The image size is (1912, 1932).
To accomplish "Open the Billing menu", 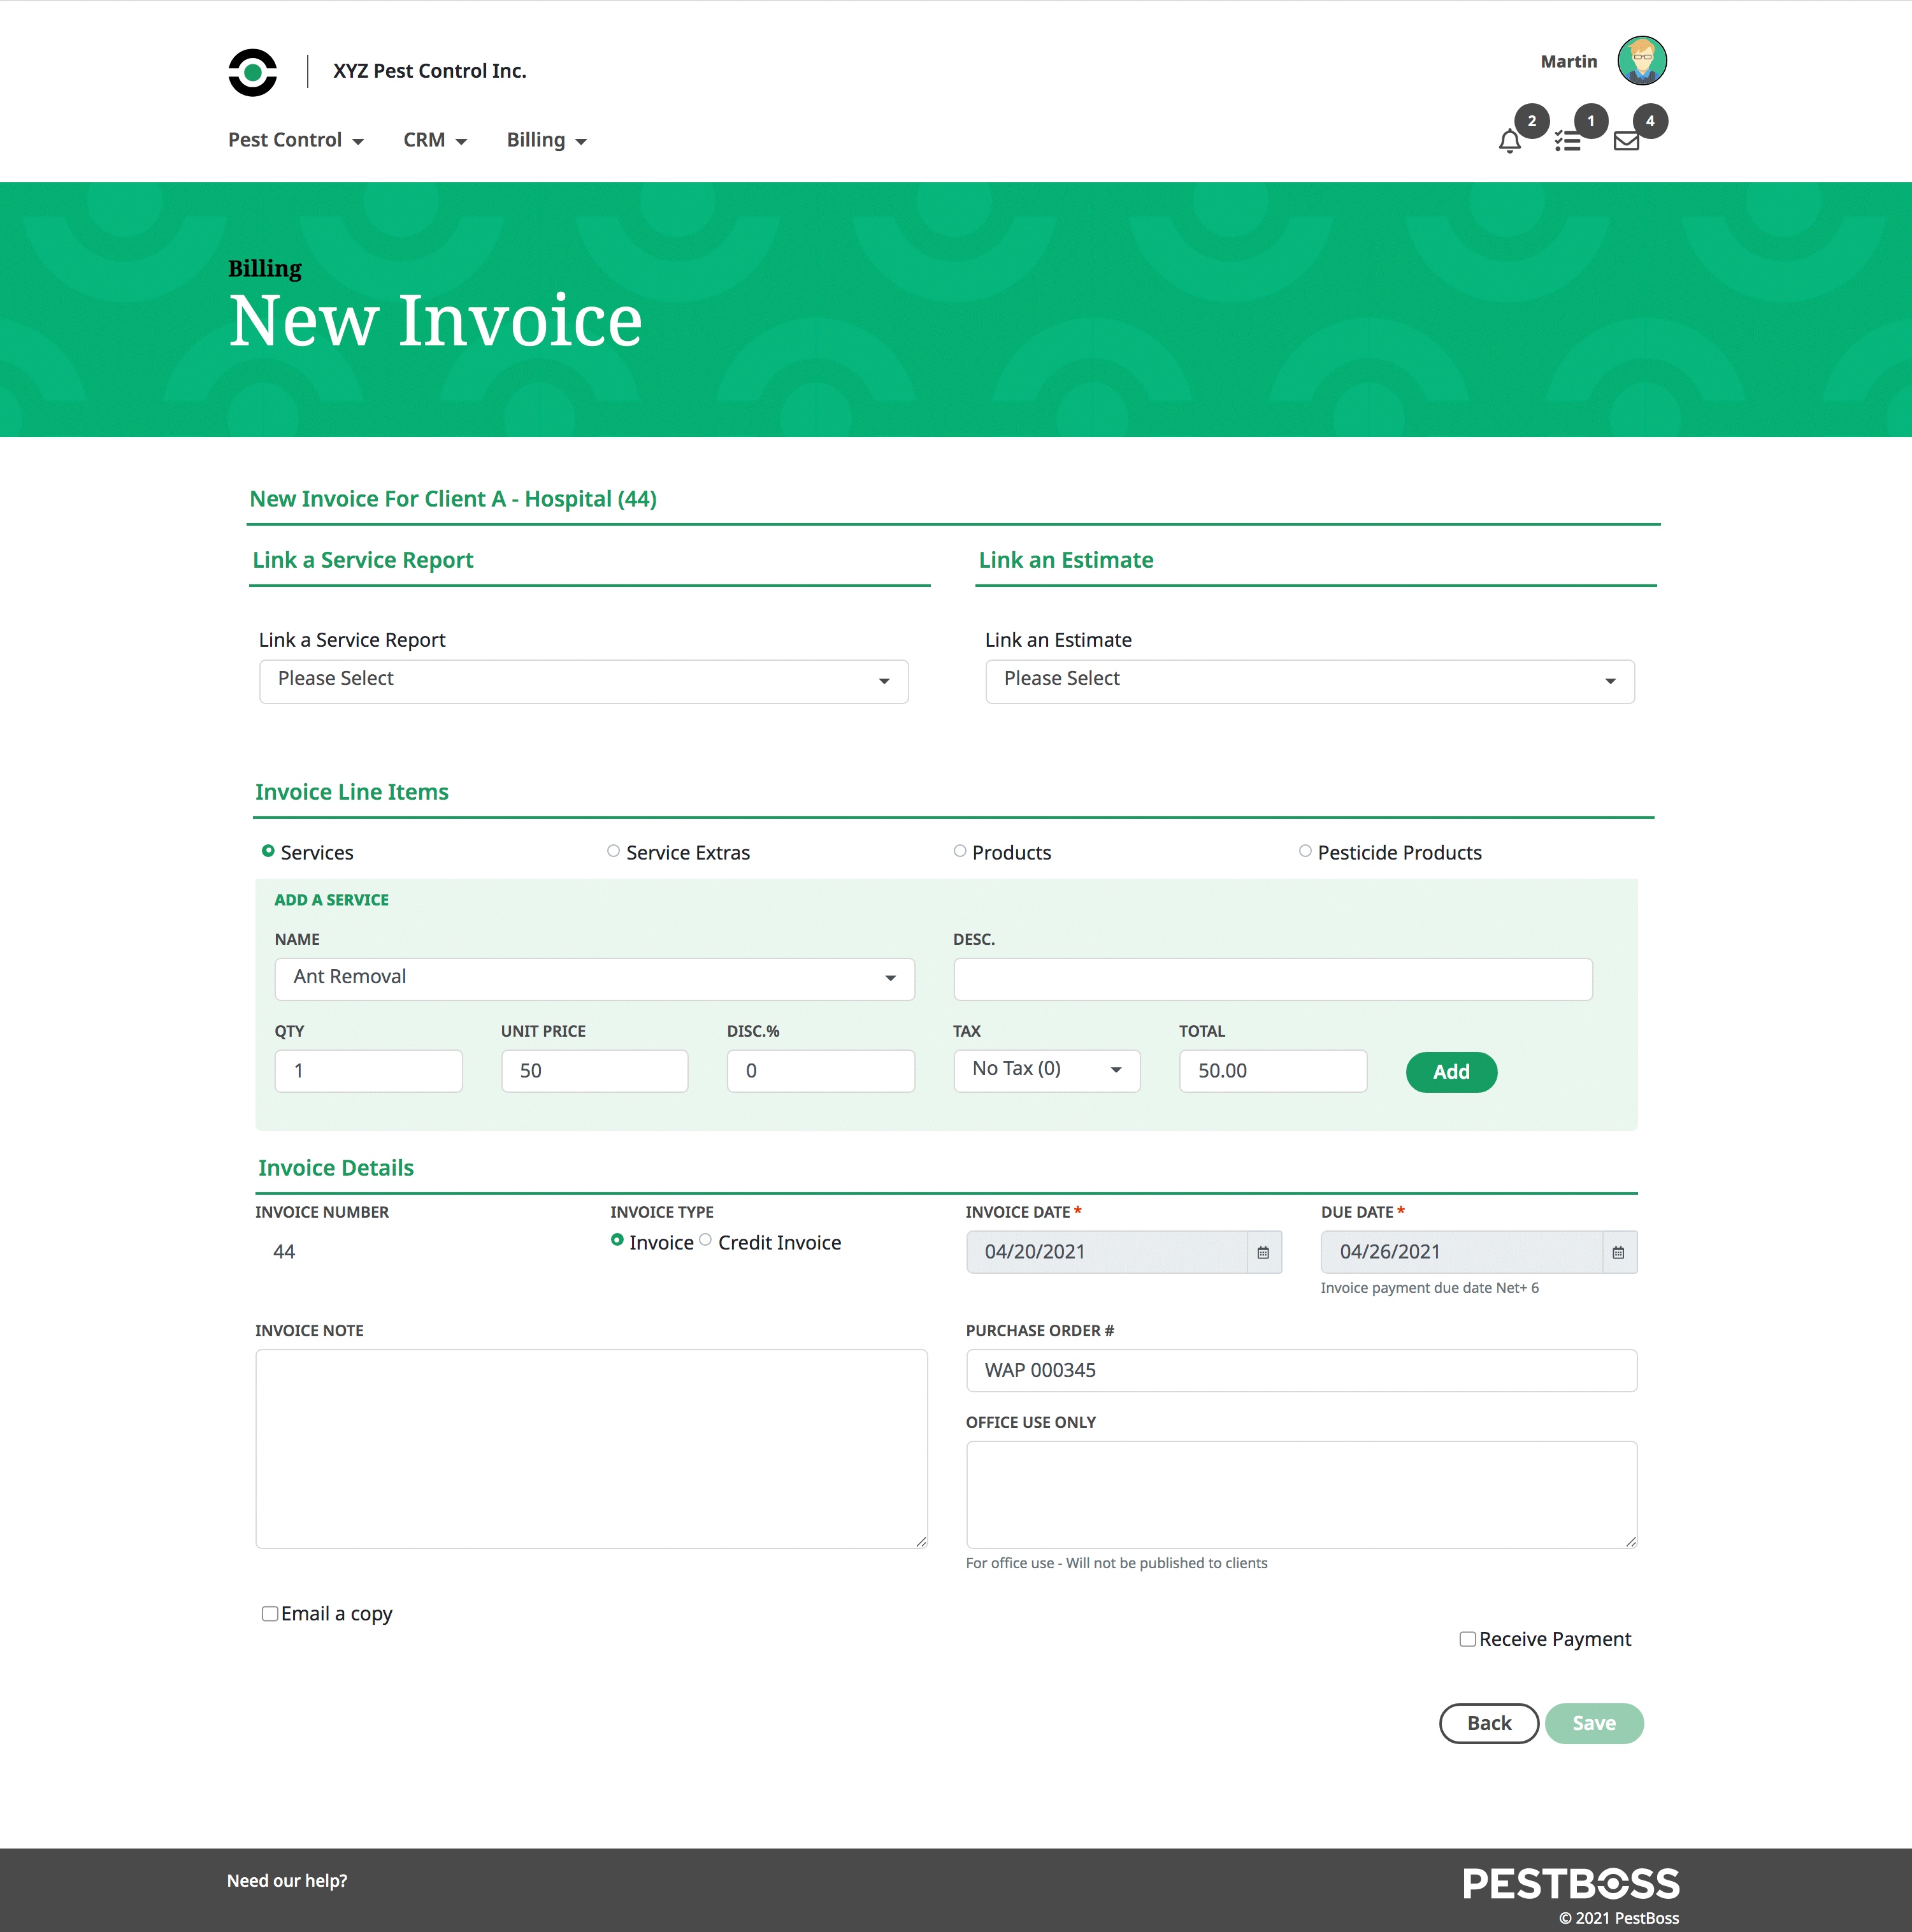I will point(546,140).
